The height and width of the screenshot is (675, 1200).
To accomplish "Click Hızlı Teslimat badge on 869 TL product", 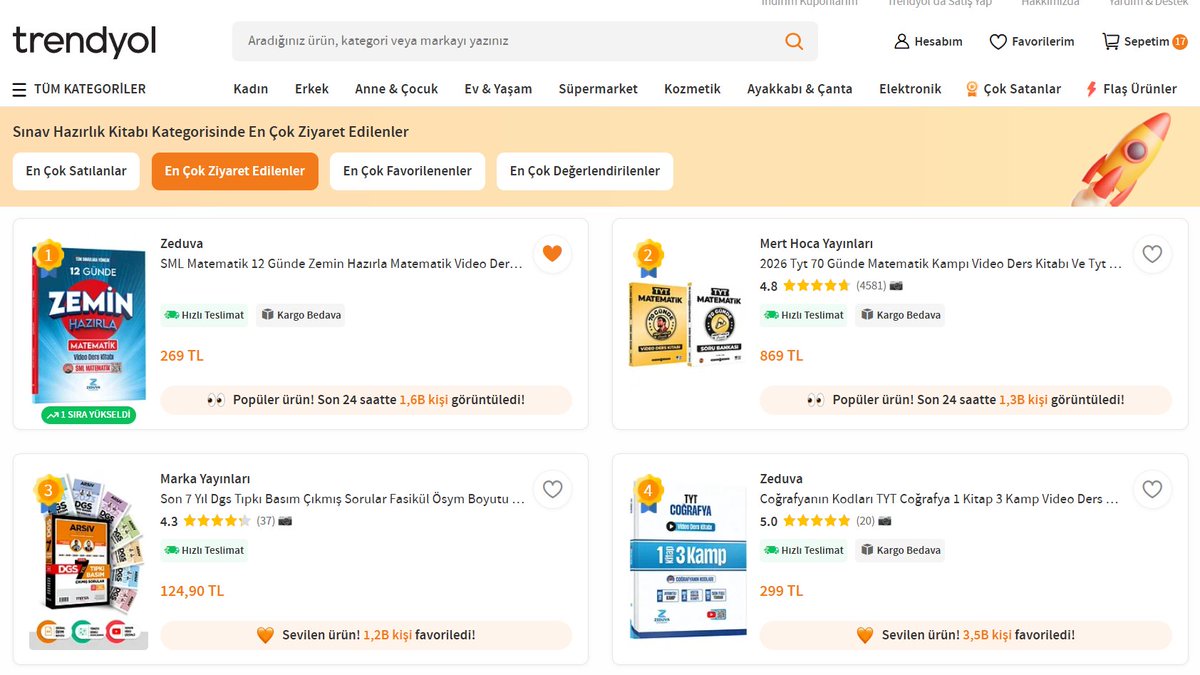I will [804, 315].
